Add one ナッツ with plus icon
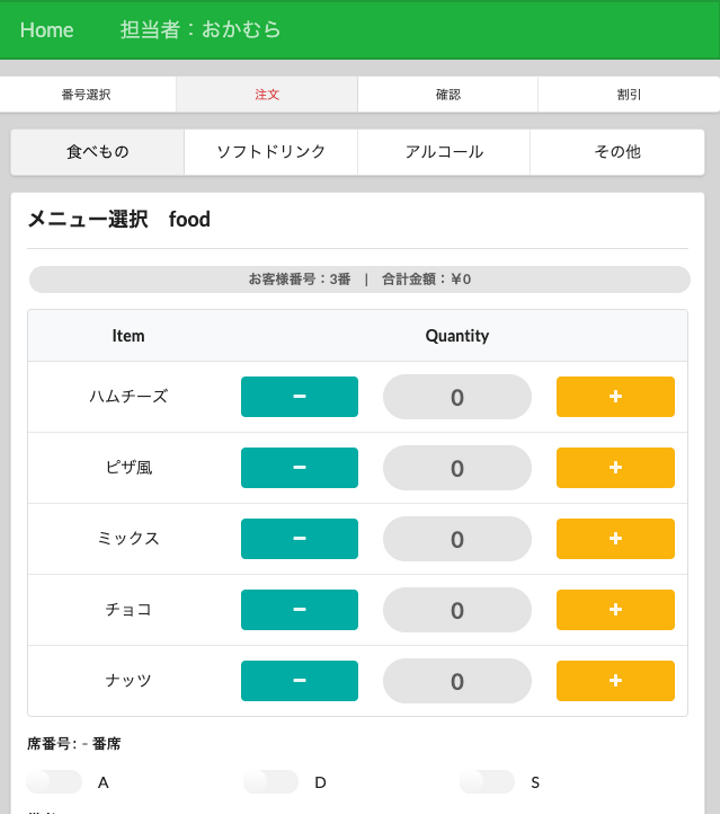 coord(615,681)
